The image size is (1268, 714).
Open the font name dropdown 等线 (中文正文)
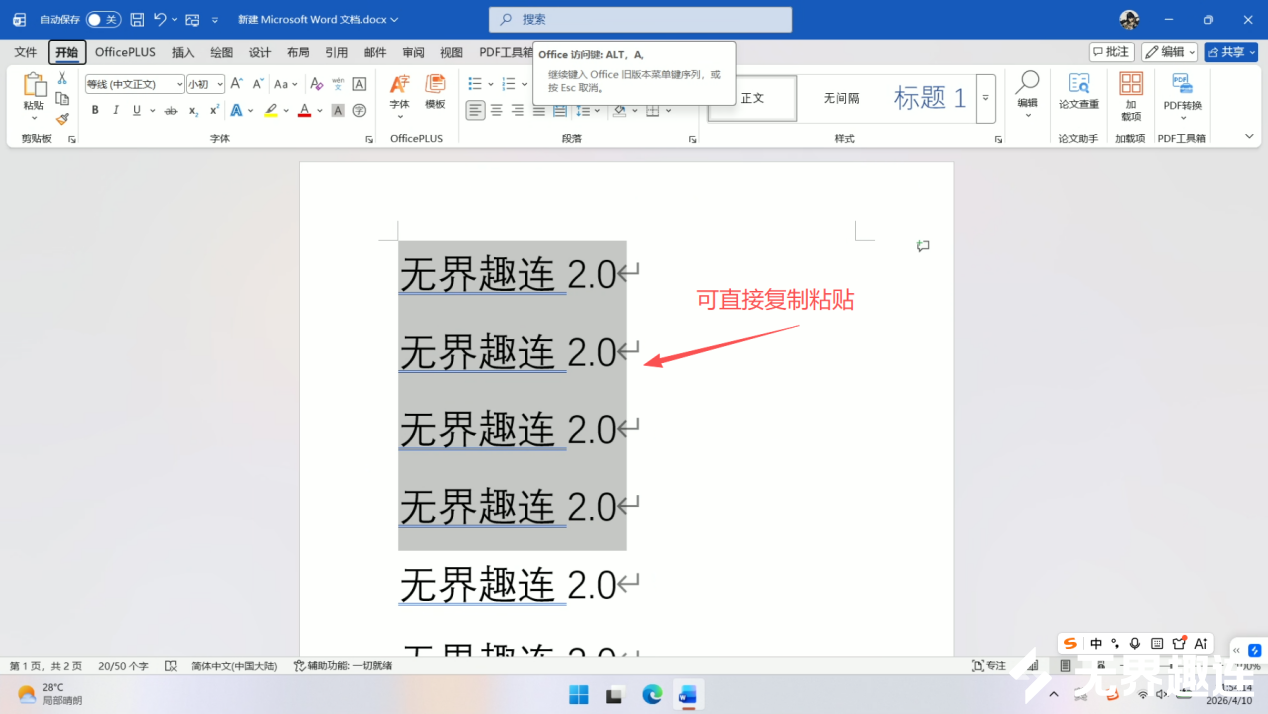[x=134, y=84]
